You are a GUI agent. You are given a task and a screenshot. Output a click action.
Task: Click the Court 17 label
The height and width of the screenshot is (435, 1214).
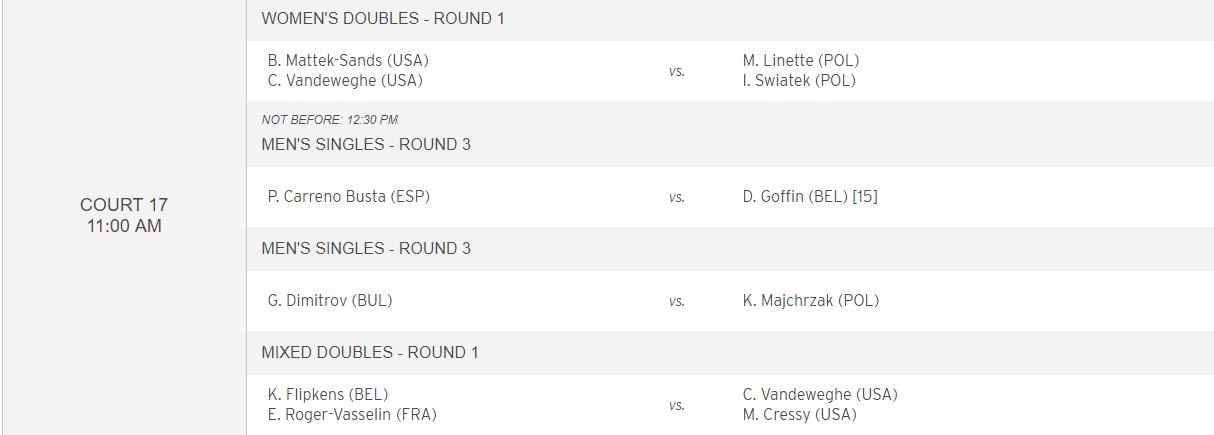pos(124,205)
